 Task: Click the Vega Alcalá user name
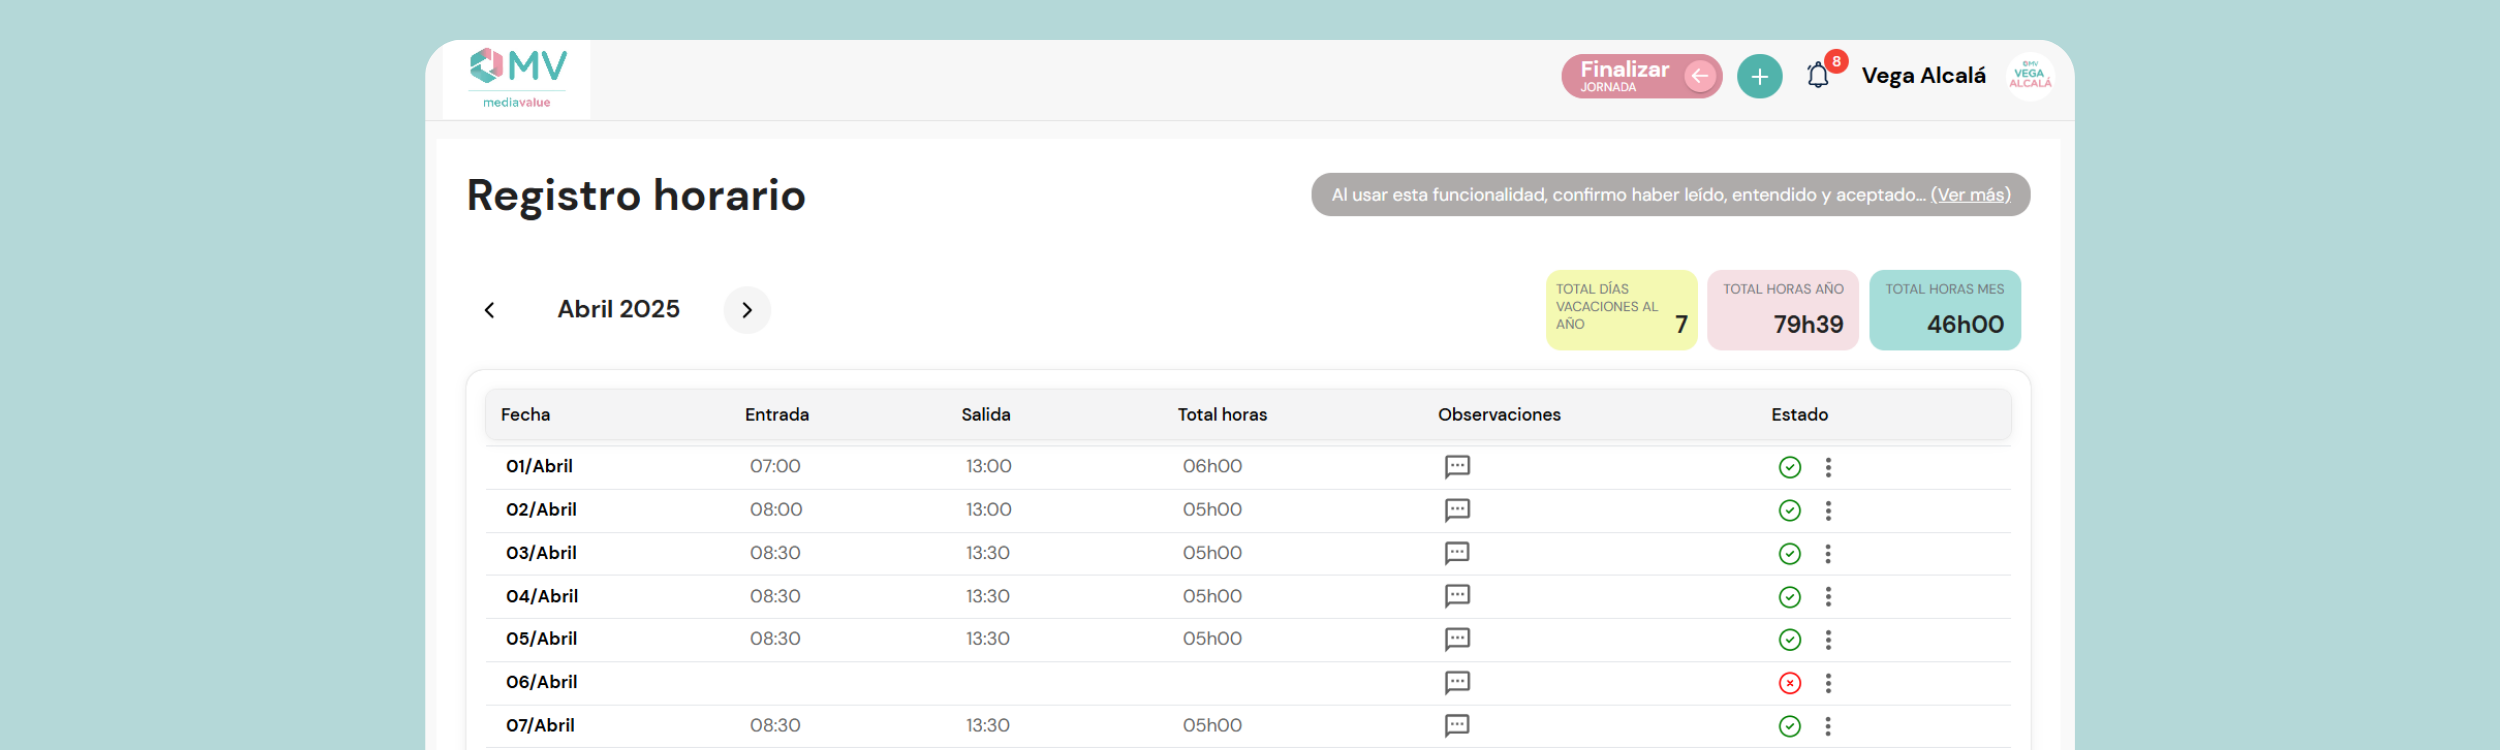pyautogui.click(x=1923, y=76)
